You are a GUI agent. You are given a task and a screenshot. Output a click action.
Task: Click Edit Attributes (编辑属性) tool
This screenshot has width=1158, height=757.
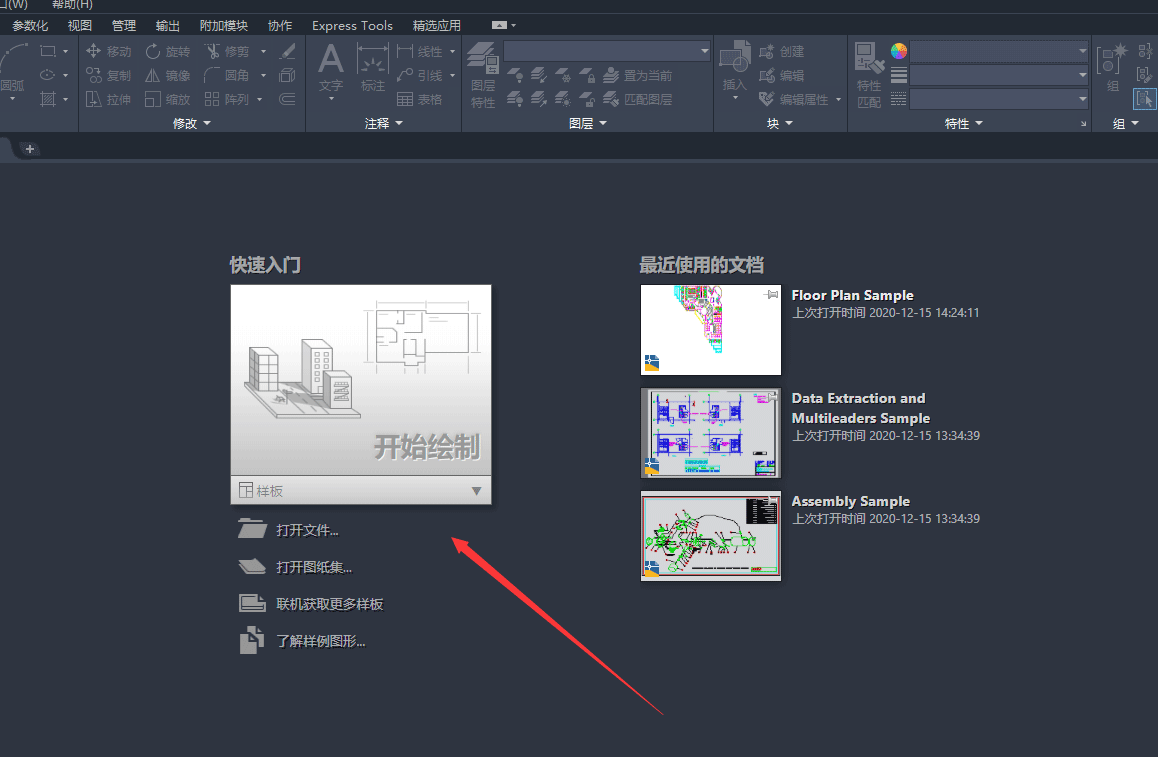click(x=794, y=99)
